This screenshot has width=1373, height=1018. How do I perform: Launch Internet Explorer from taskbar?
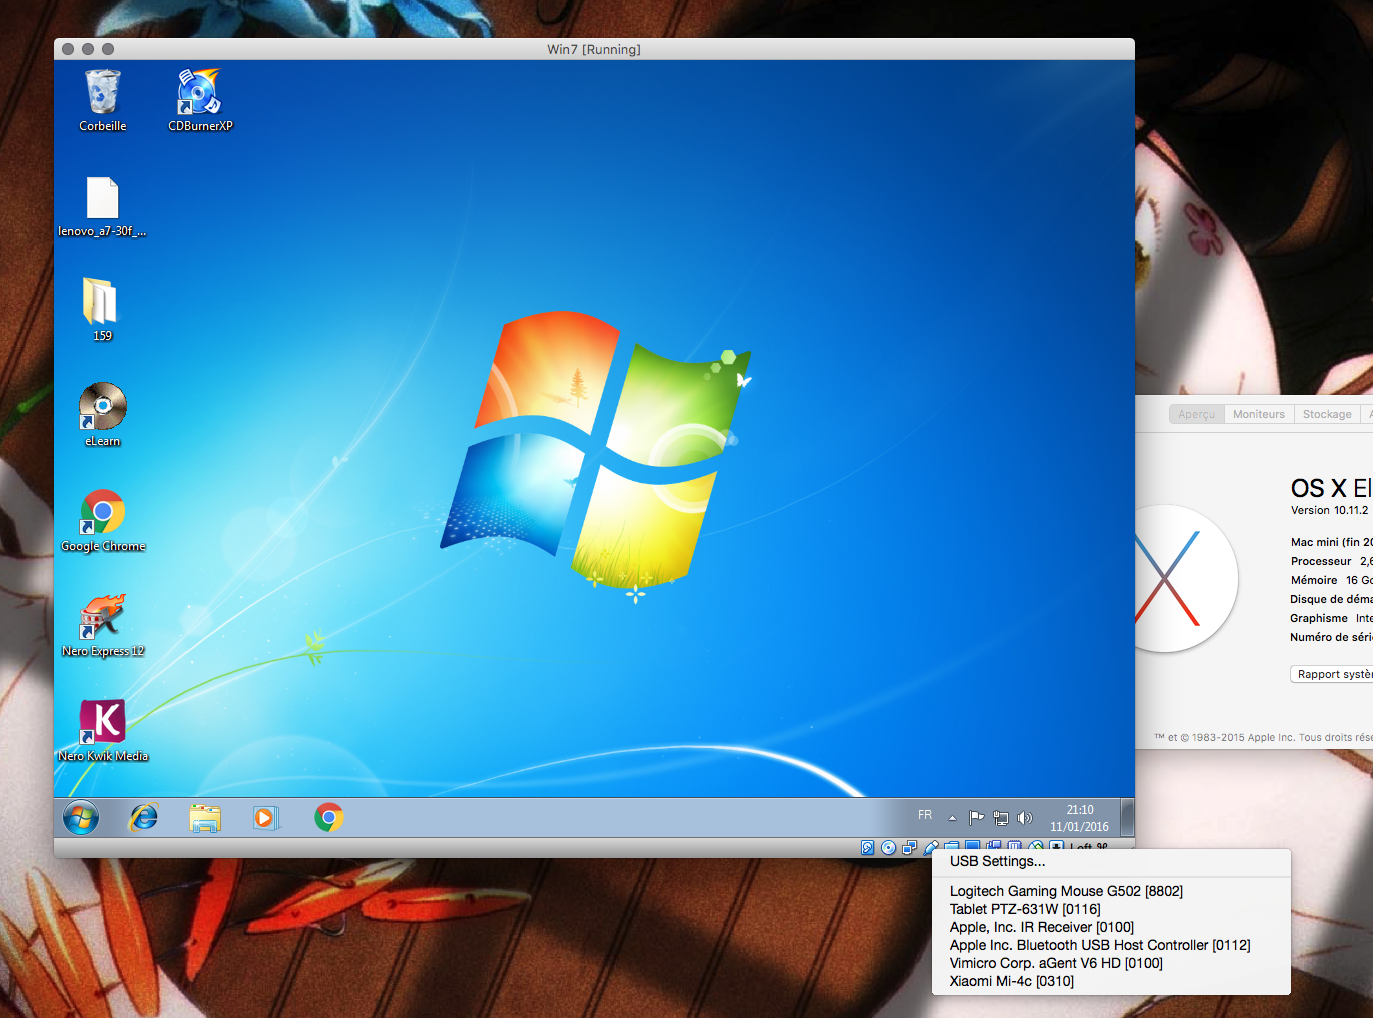click(x=144, y=818)
